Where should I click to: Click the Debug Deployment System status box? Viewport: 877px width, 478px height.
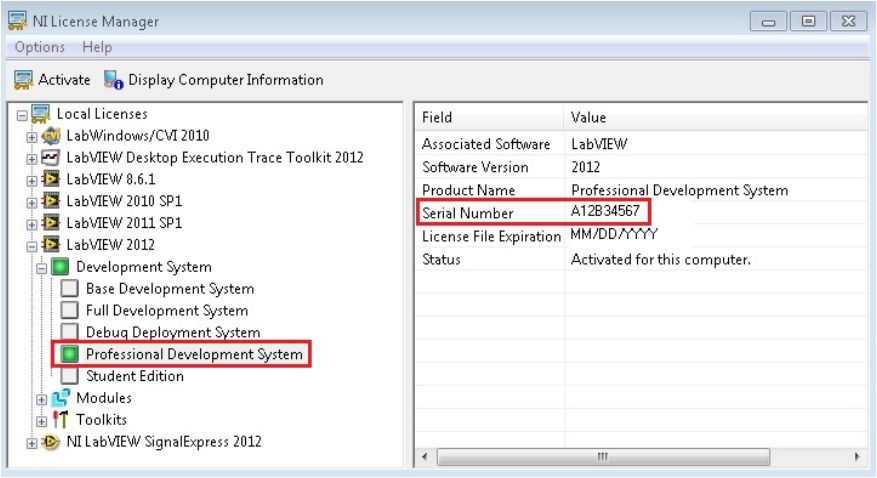pyautogui.click(x=69, y=332)
